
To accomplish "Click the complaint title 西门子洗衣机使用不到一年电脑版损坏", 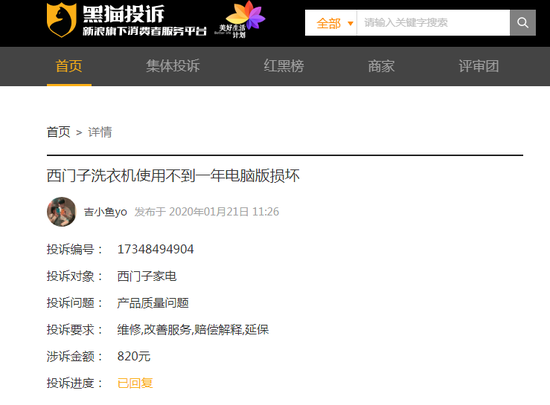I will [x=173, y=175].
